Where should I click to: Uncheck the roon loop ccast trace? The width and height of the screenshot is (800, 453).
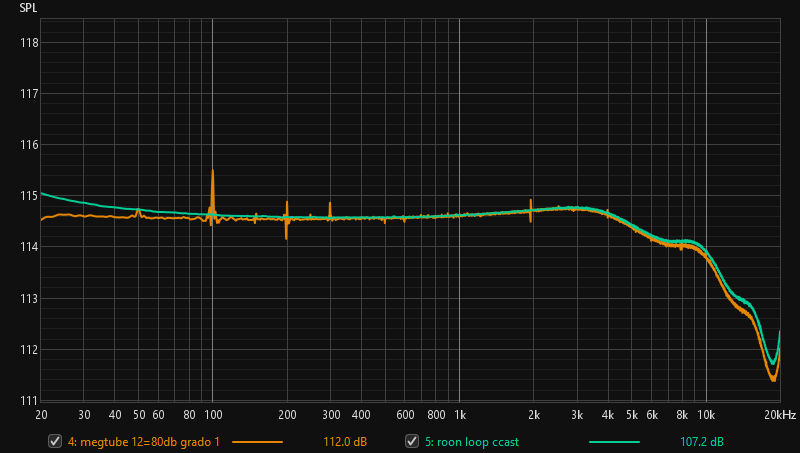[412, 441]
